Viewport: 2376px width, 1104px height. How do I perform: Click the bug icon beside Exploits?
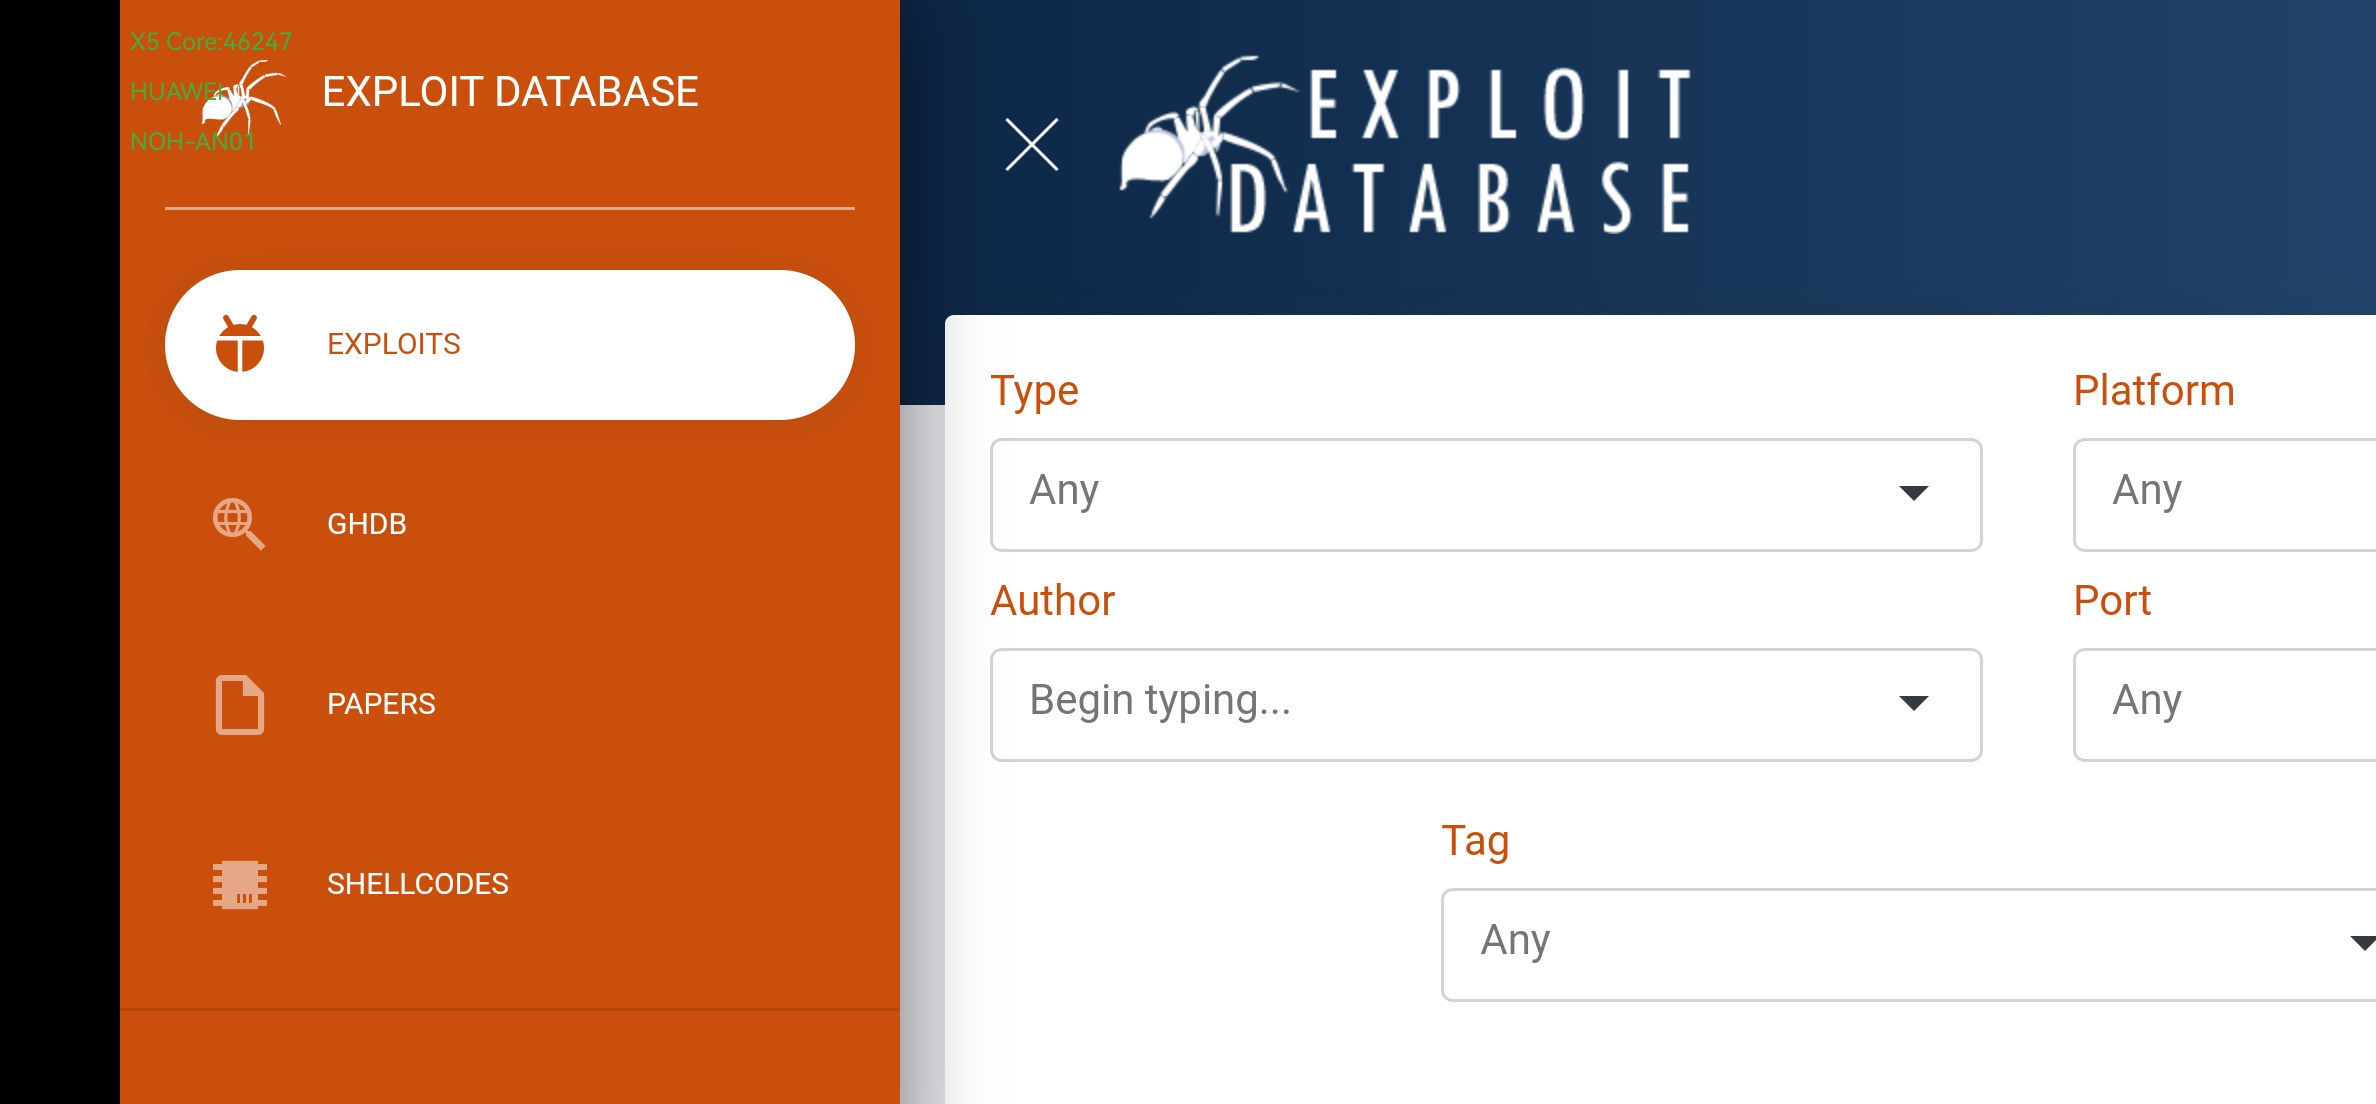tap(240, 344)
